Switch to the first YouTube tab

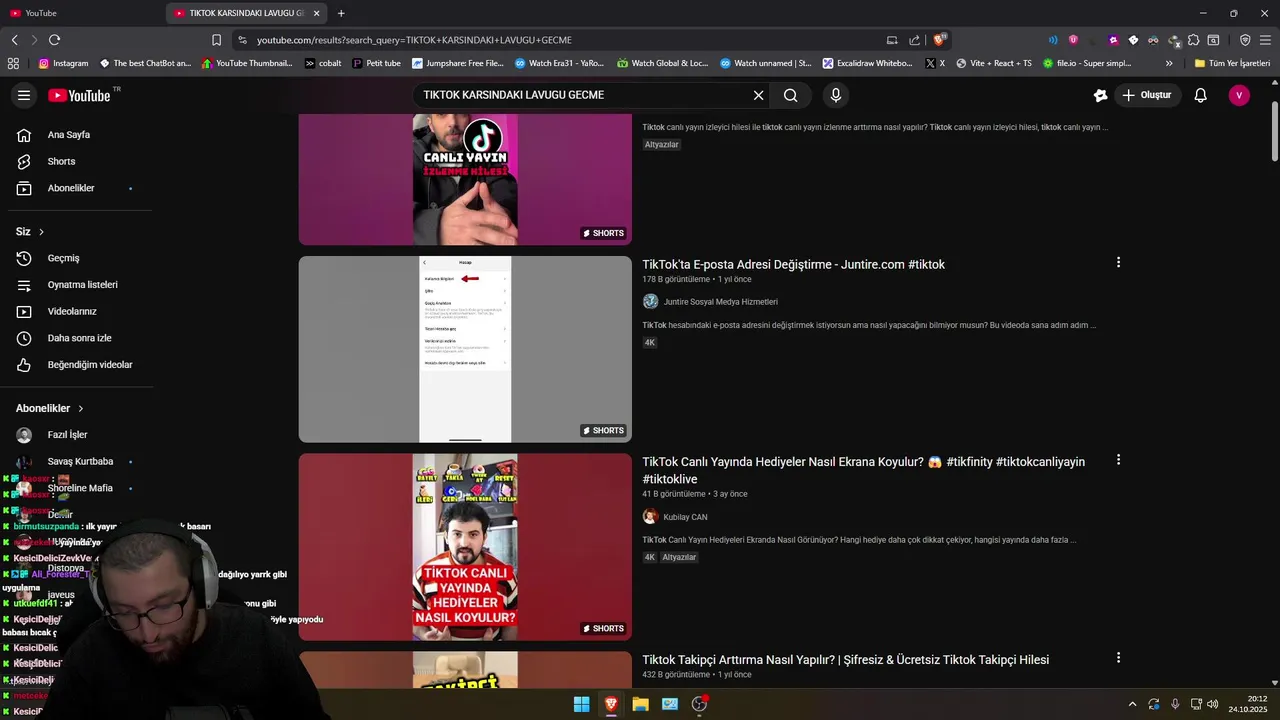[82, 13]
